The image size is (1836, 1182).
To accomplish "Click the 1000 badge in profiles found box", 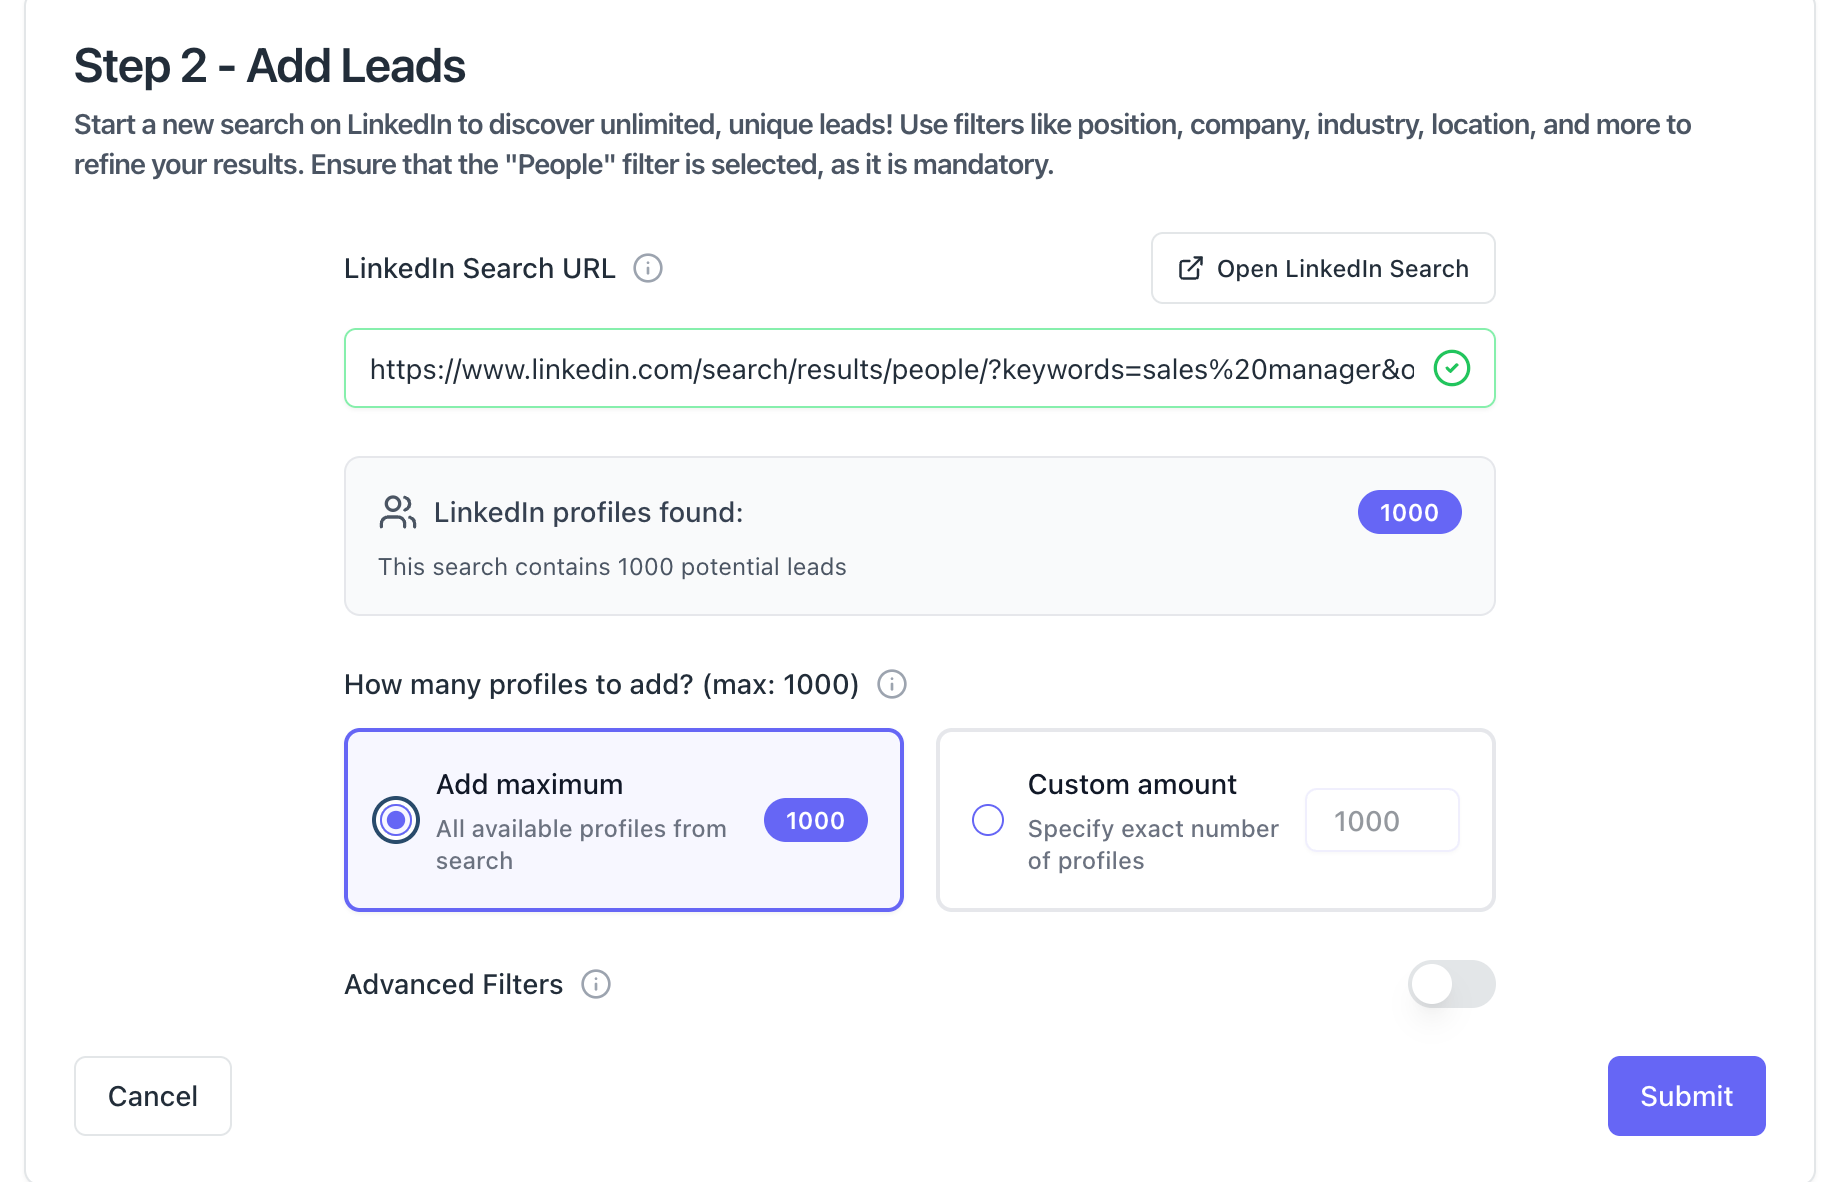I will click(1408, 512).
